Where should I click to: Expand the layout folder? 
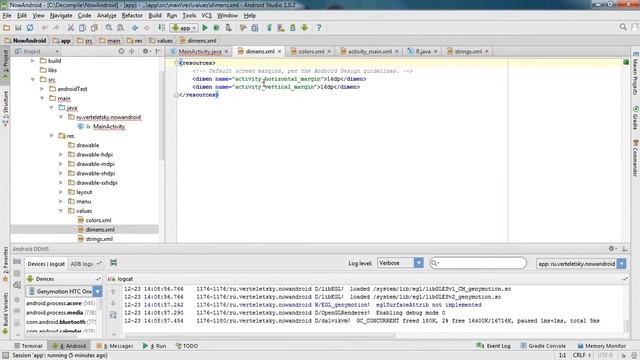(61, 192)
